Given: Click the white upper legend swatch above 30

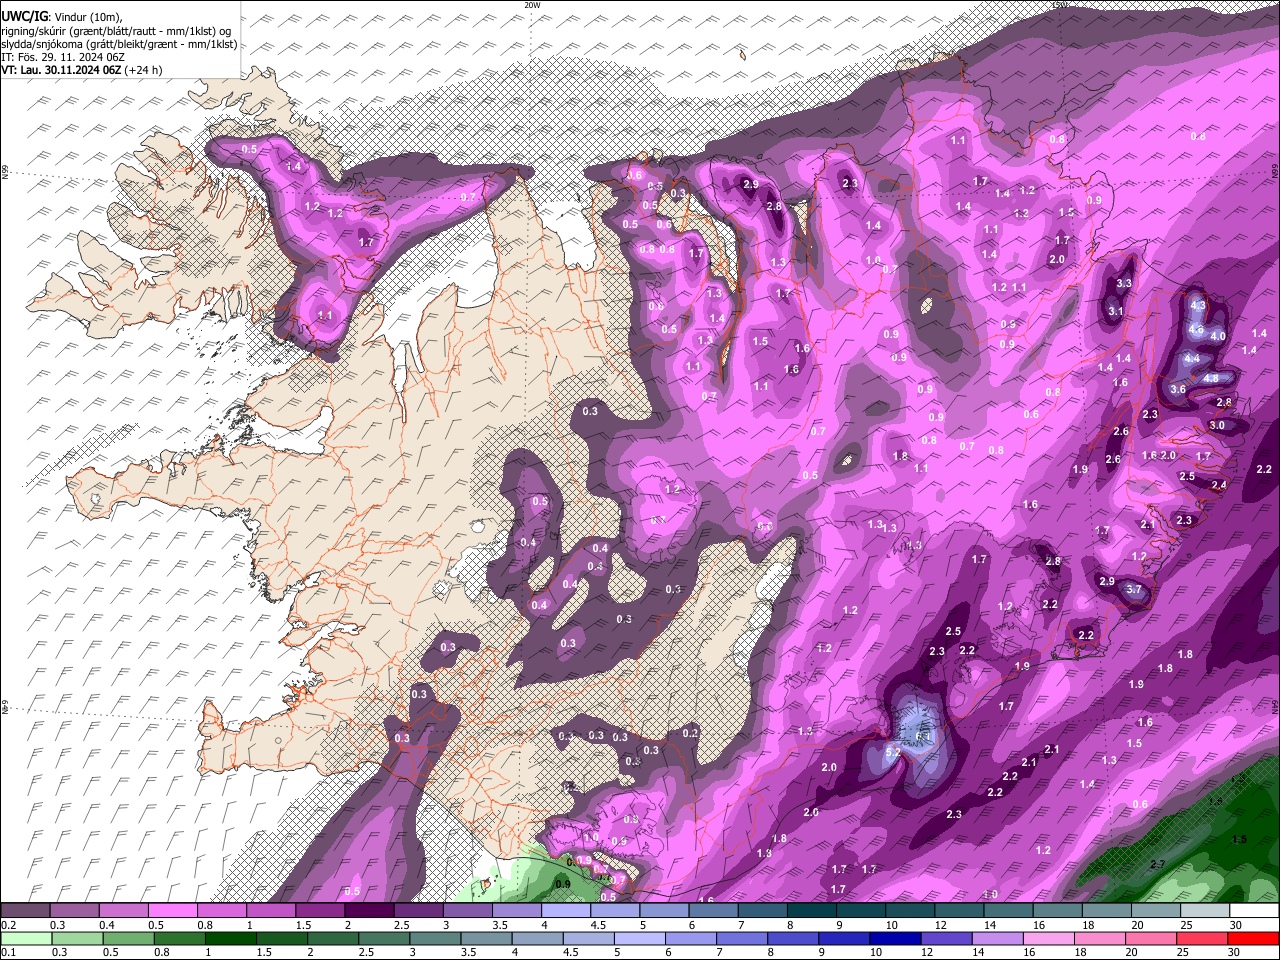Looking at the screenshot, I should tap(1253, 911).
